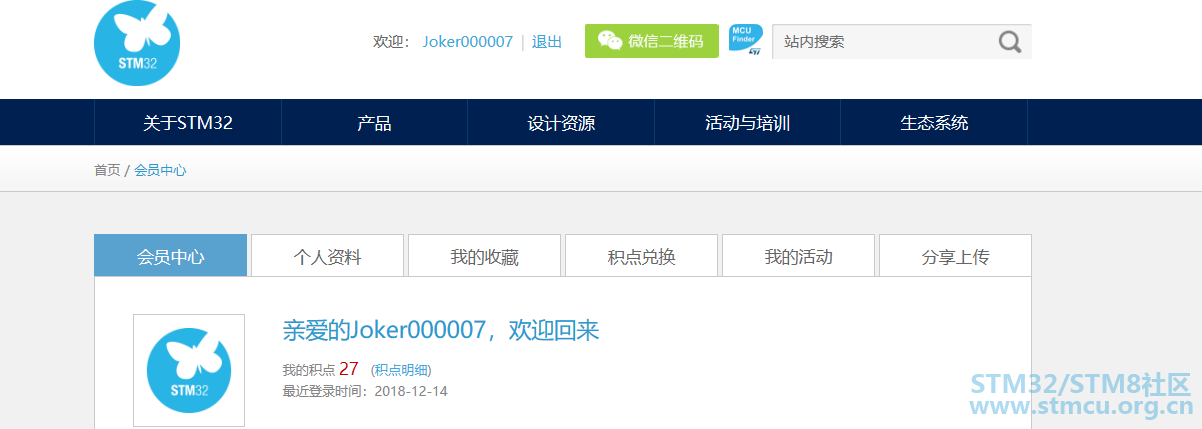Click the 我的积点 label
Image resolution: width=1202 pixels, height=429 pixels.
[309, 370]
